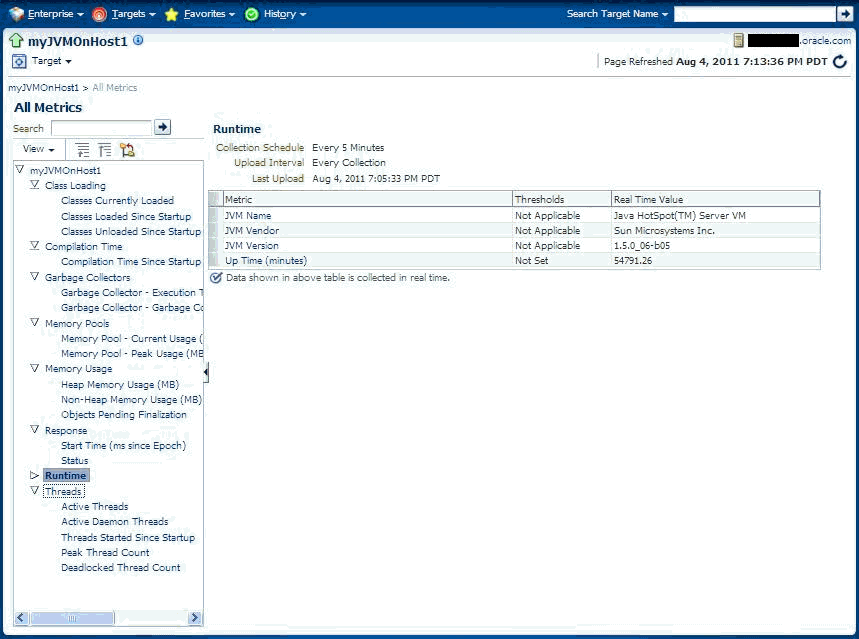859x639 pixels.
Task: Focus the top target name search field
Action: [754, 14]
